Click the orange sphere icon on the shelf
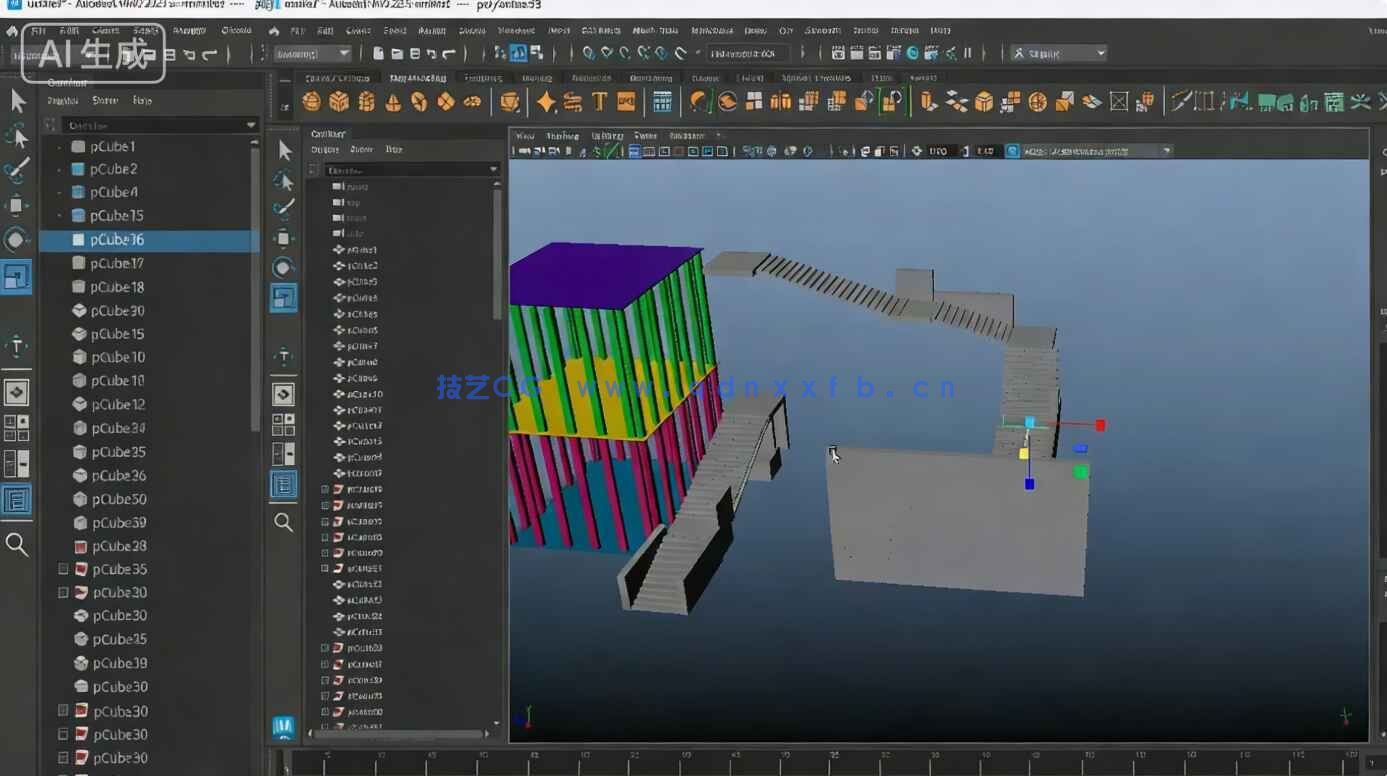This screenshot has height=776, width=1387. click(x=311, y=101)
